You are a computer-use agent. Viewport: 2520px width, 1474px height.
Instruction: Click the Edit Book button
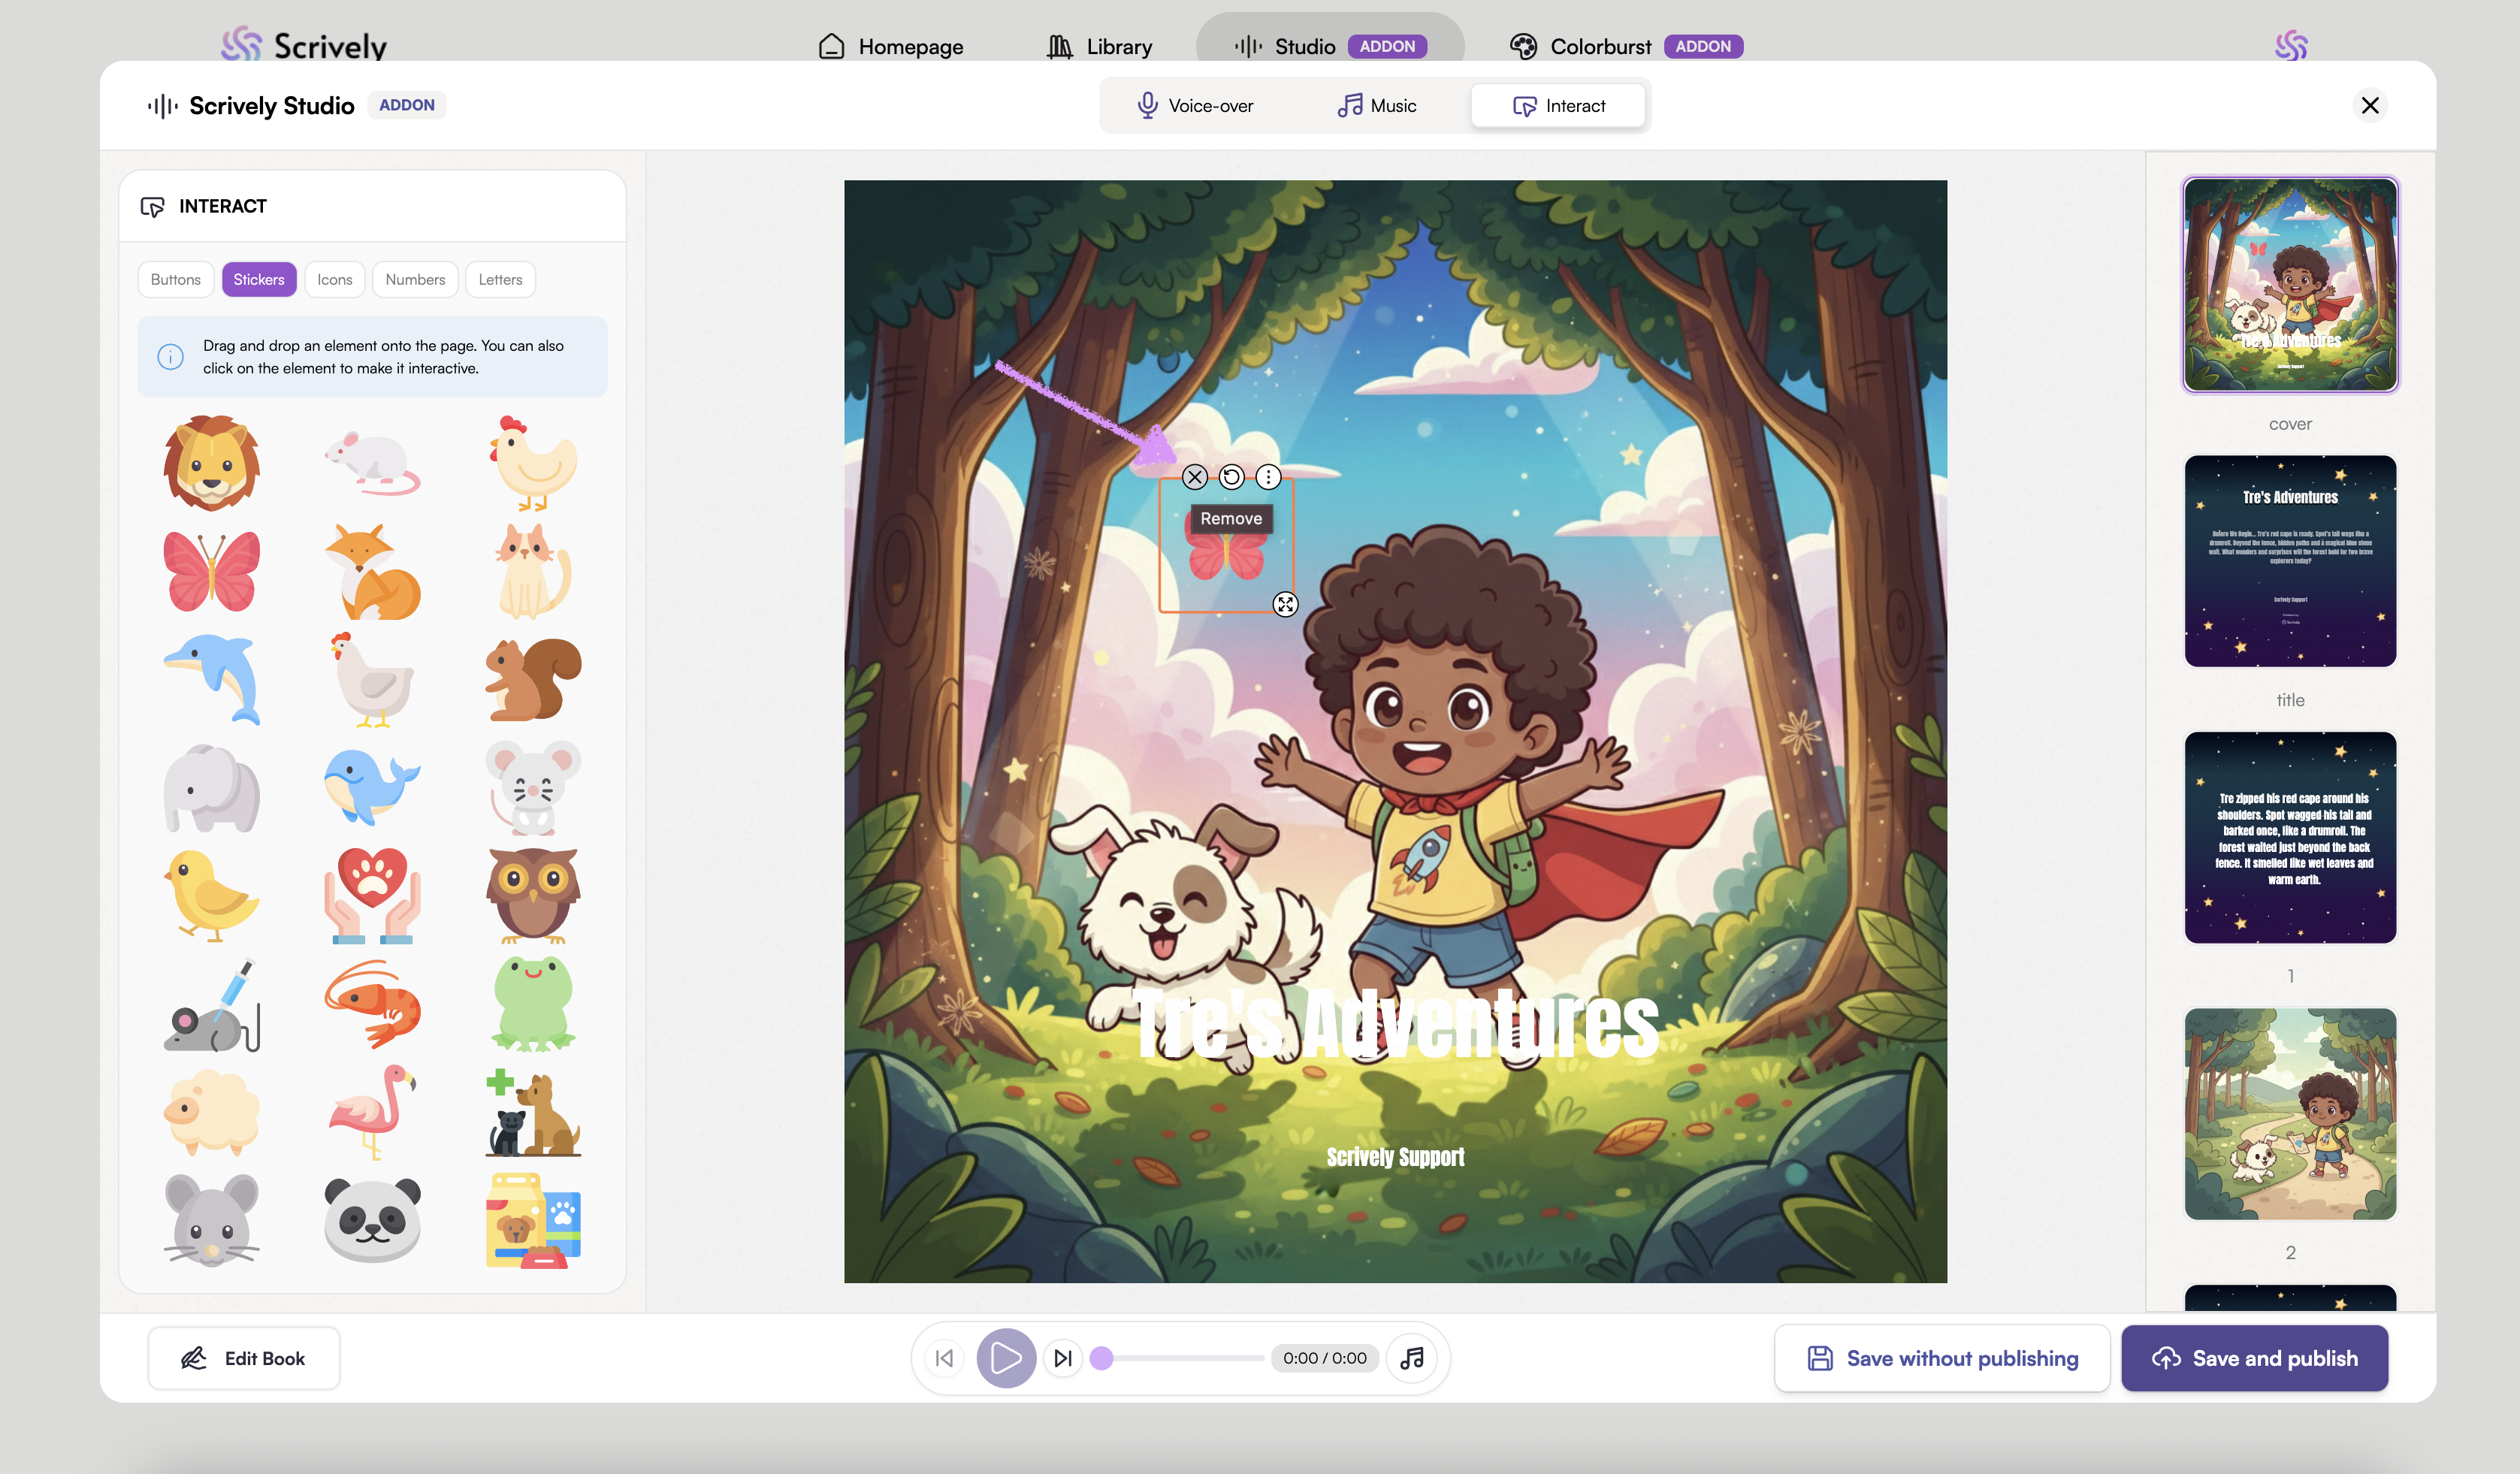[244, 1358]
